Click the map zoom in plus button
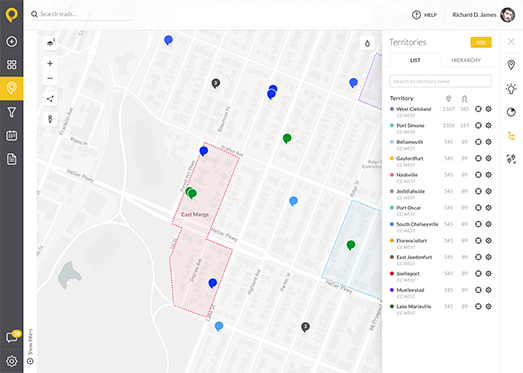 [x=50, y=63]
